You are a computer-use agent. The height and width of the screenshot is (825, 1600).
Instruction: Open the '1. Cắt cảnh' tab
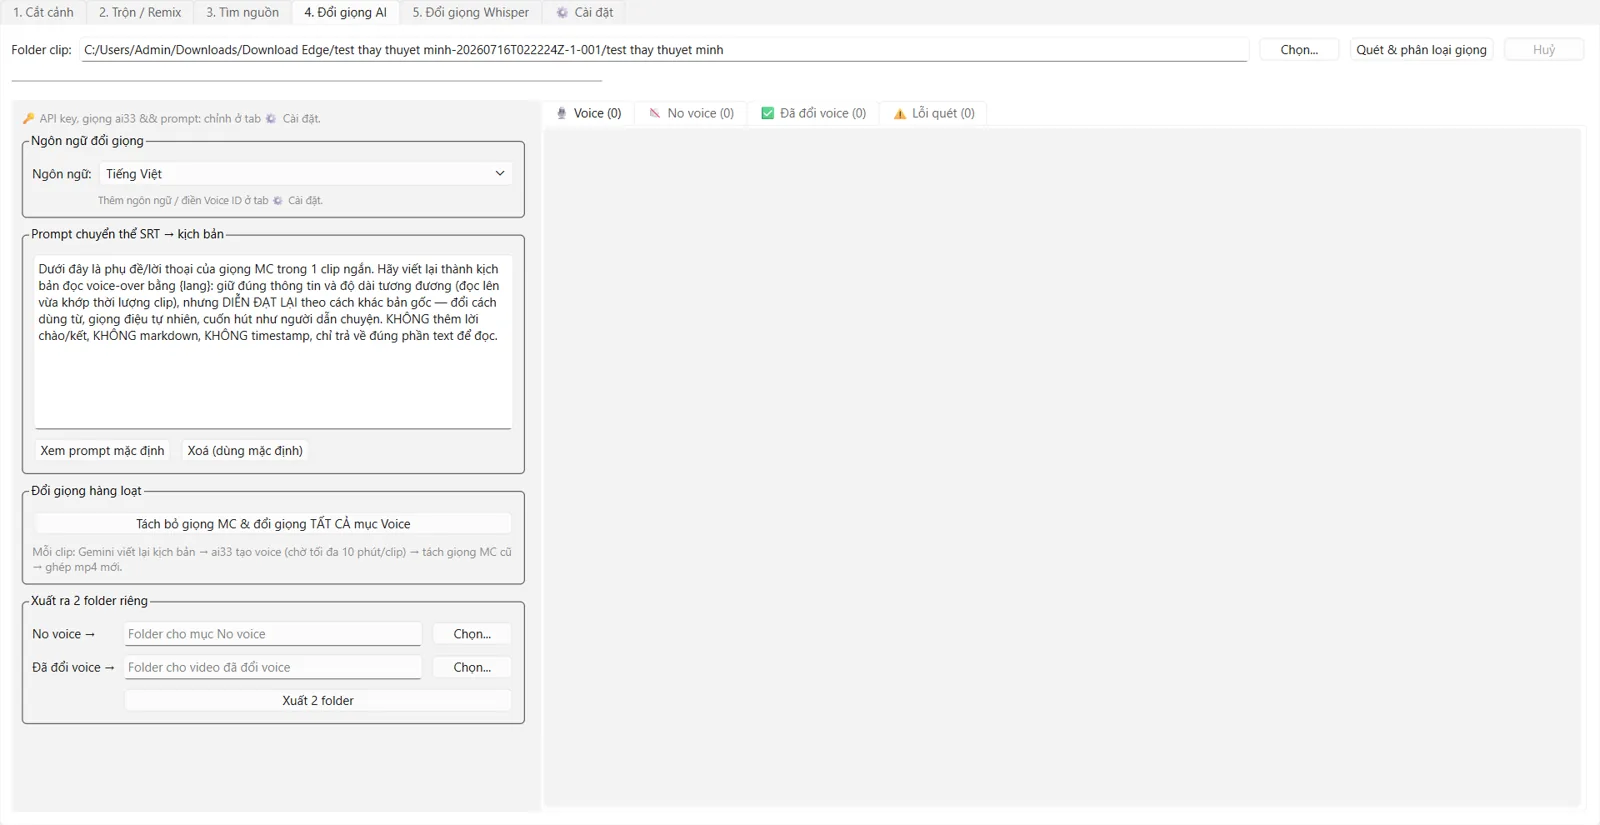click(43, 12)
